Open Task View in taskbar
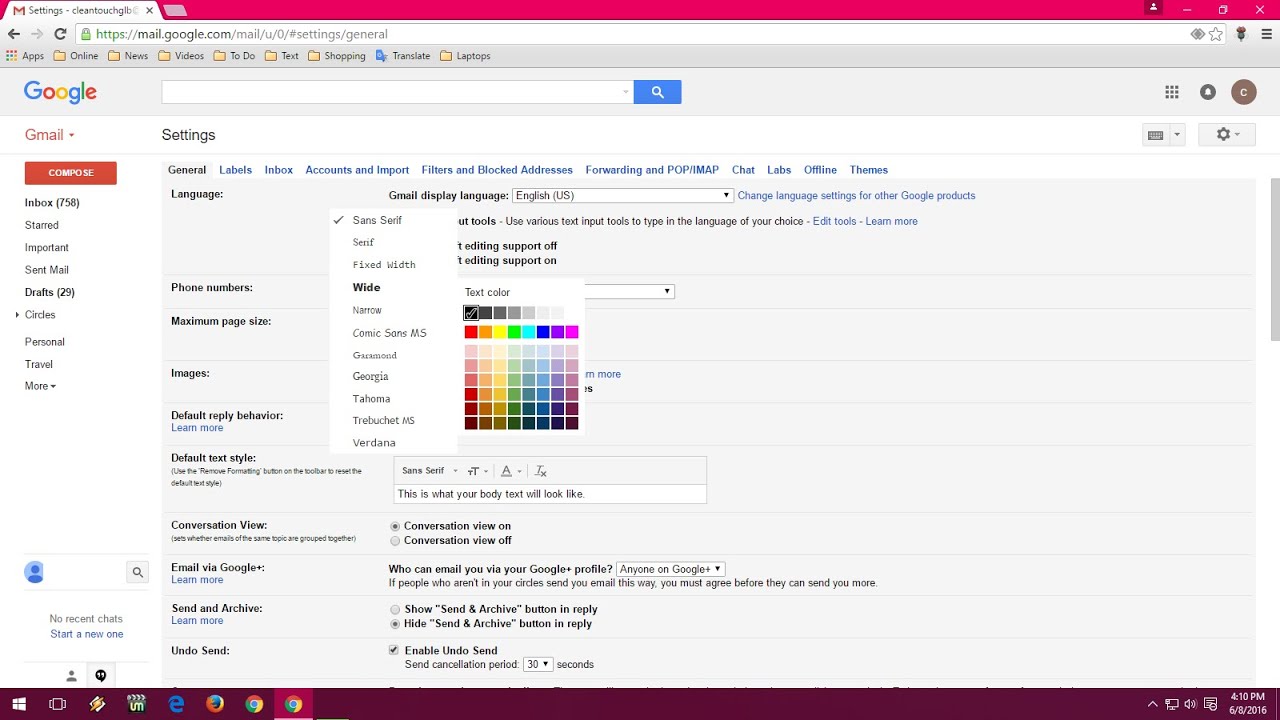This screenshot has height=720, width=1280. tap(58, 704)
